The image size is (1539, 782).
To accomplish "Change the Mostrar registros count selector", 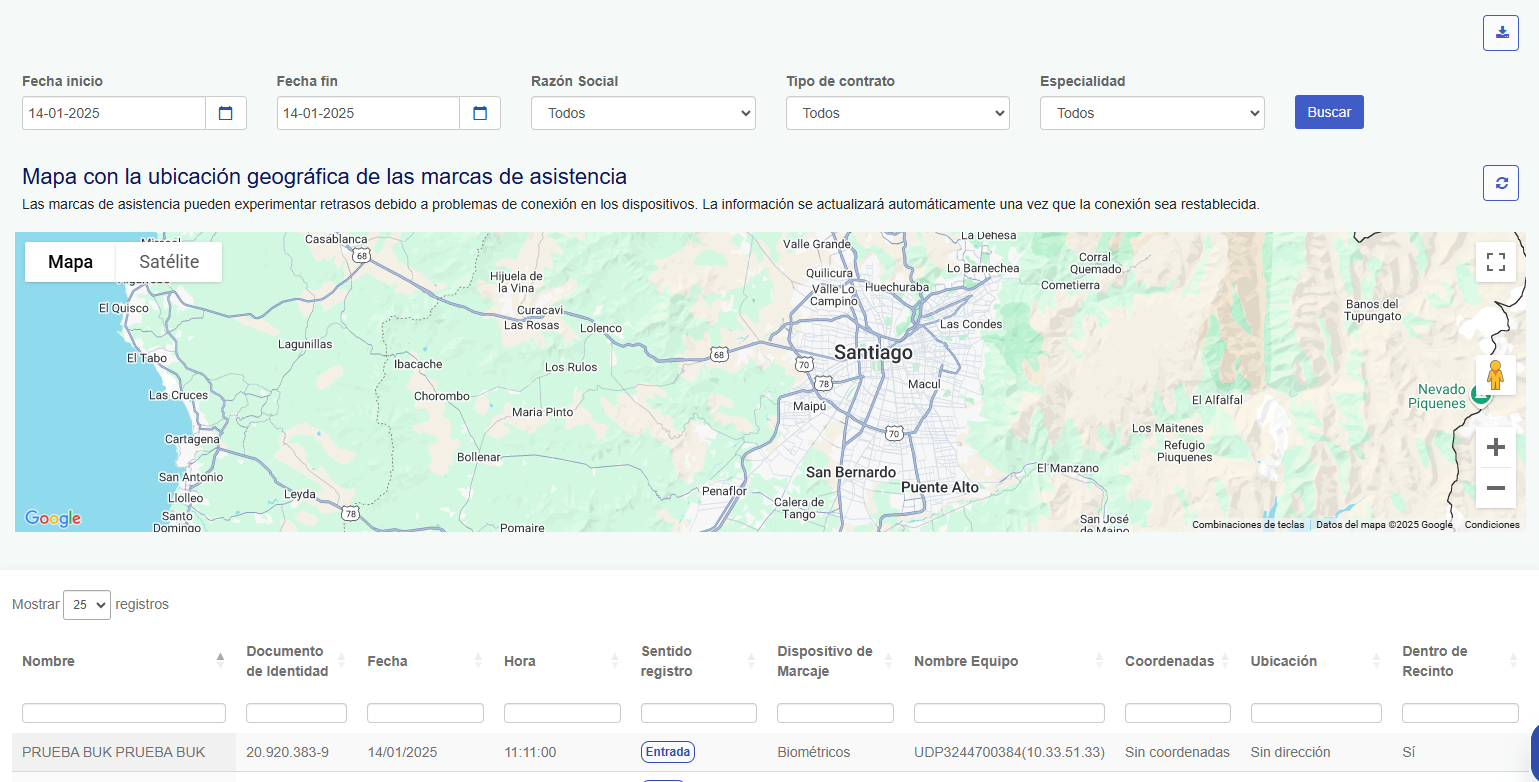I will (x=86, y=605).
